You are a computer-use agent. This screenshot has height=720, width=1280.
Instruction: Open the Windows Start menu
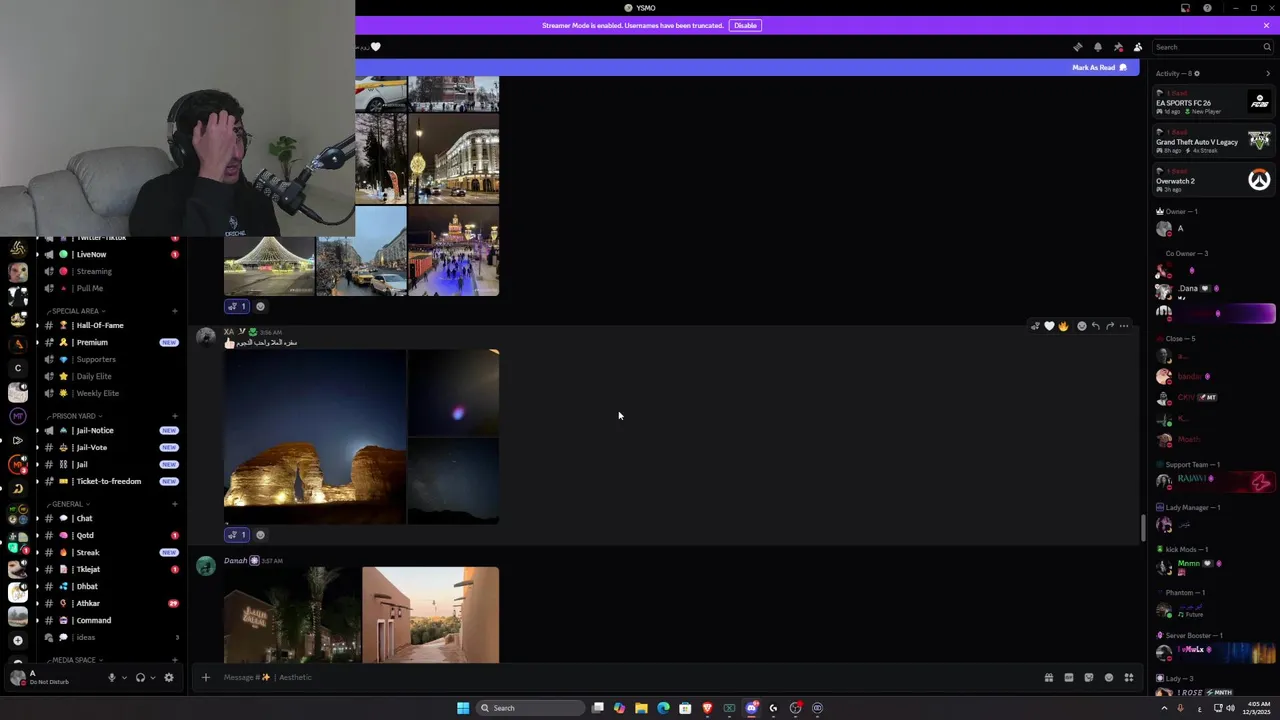(x=463, y=708)
